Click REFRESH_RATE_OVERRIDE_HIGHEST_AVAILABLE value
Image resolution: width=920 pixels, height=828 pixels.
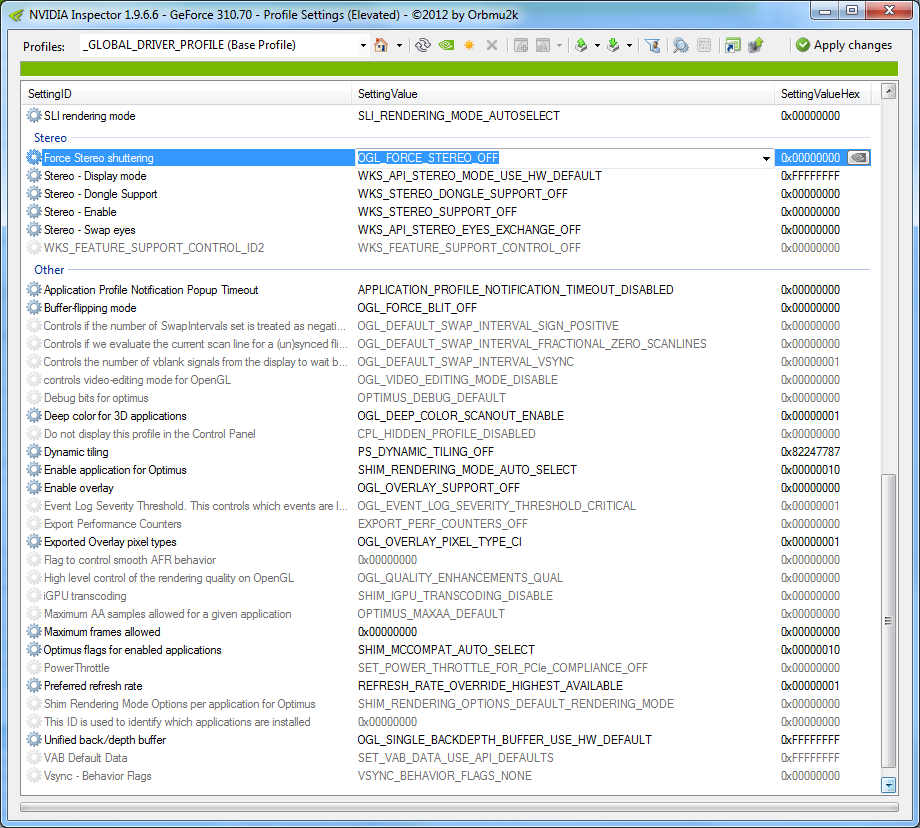(x=490, y=685)
